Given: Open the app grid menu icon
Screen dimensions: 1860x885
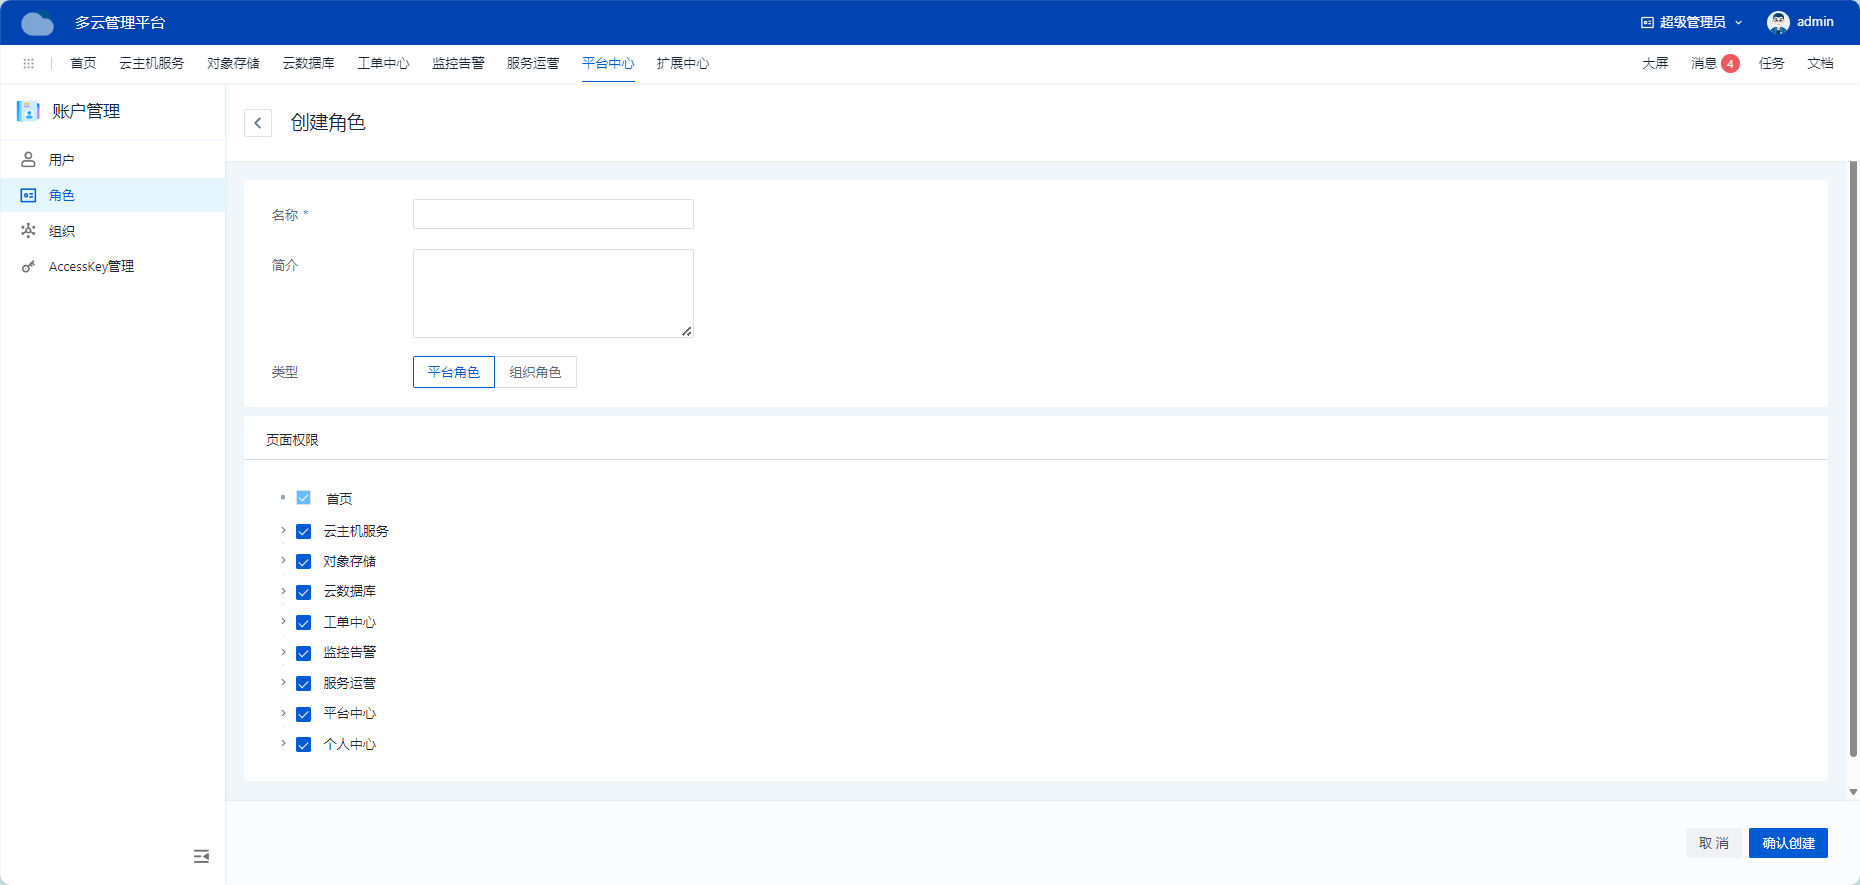Looking at the screenshot, I should click(28, 63).
